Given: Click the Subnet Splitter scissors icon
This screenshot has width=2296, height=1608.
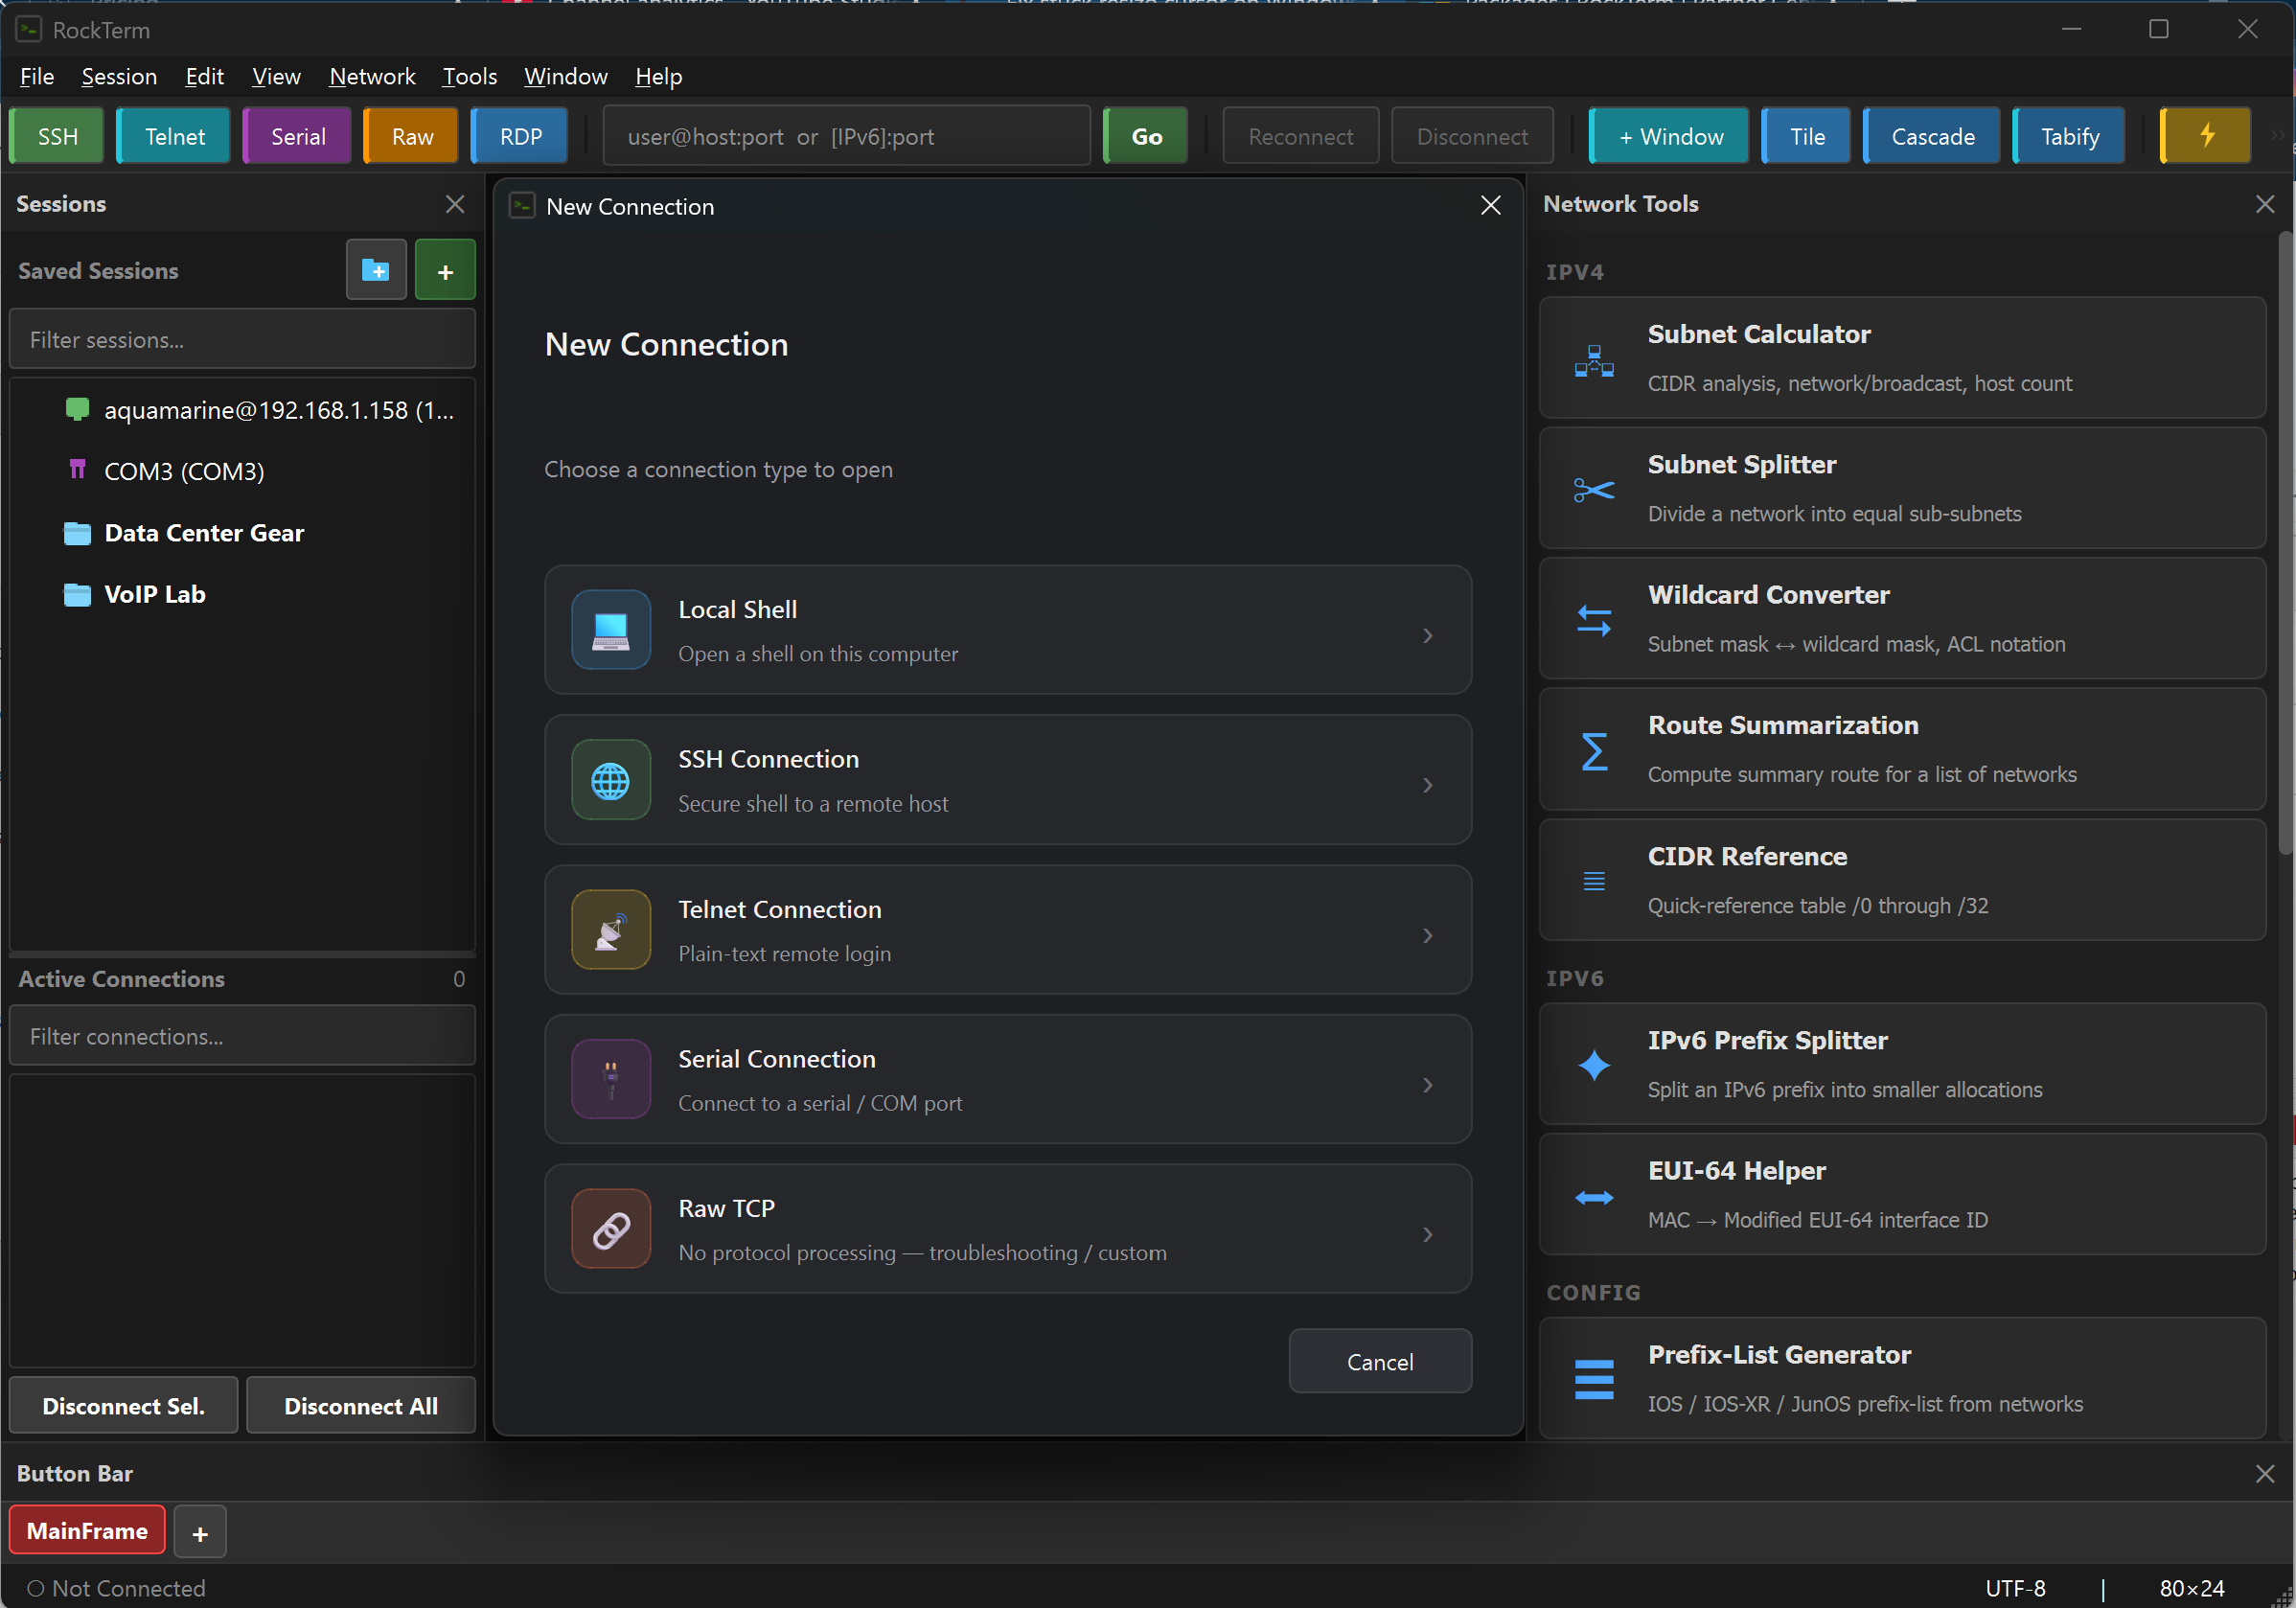Looking at the screenshot, I should coord(1594,490).
